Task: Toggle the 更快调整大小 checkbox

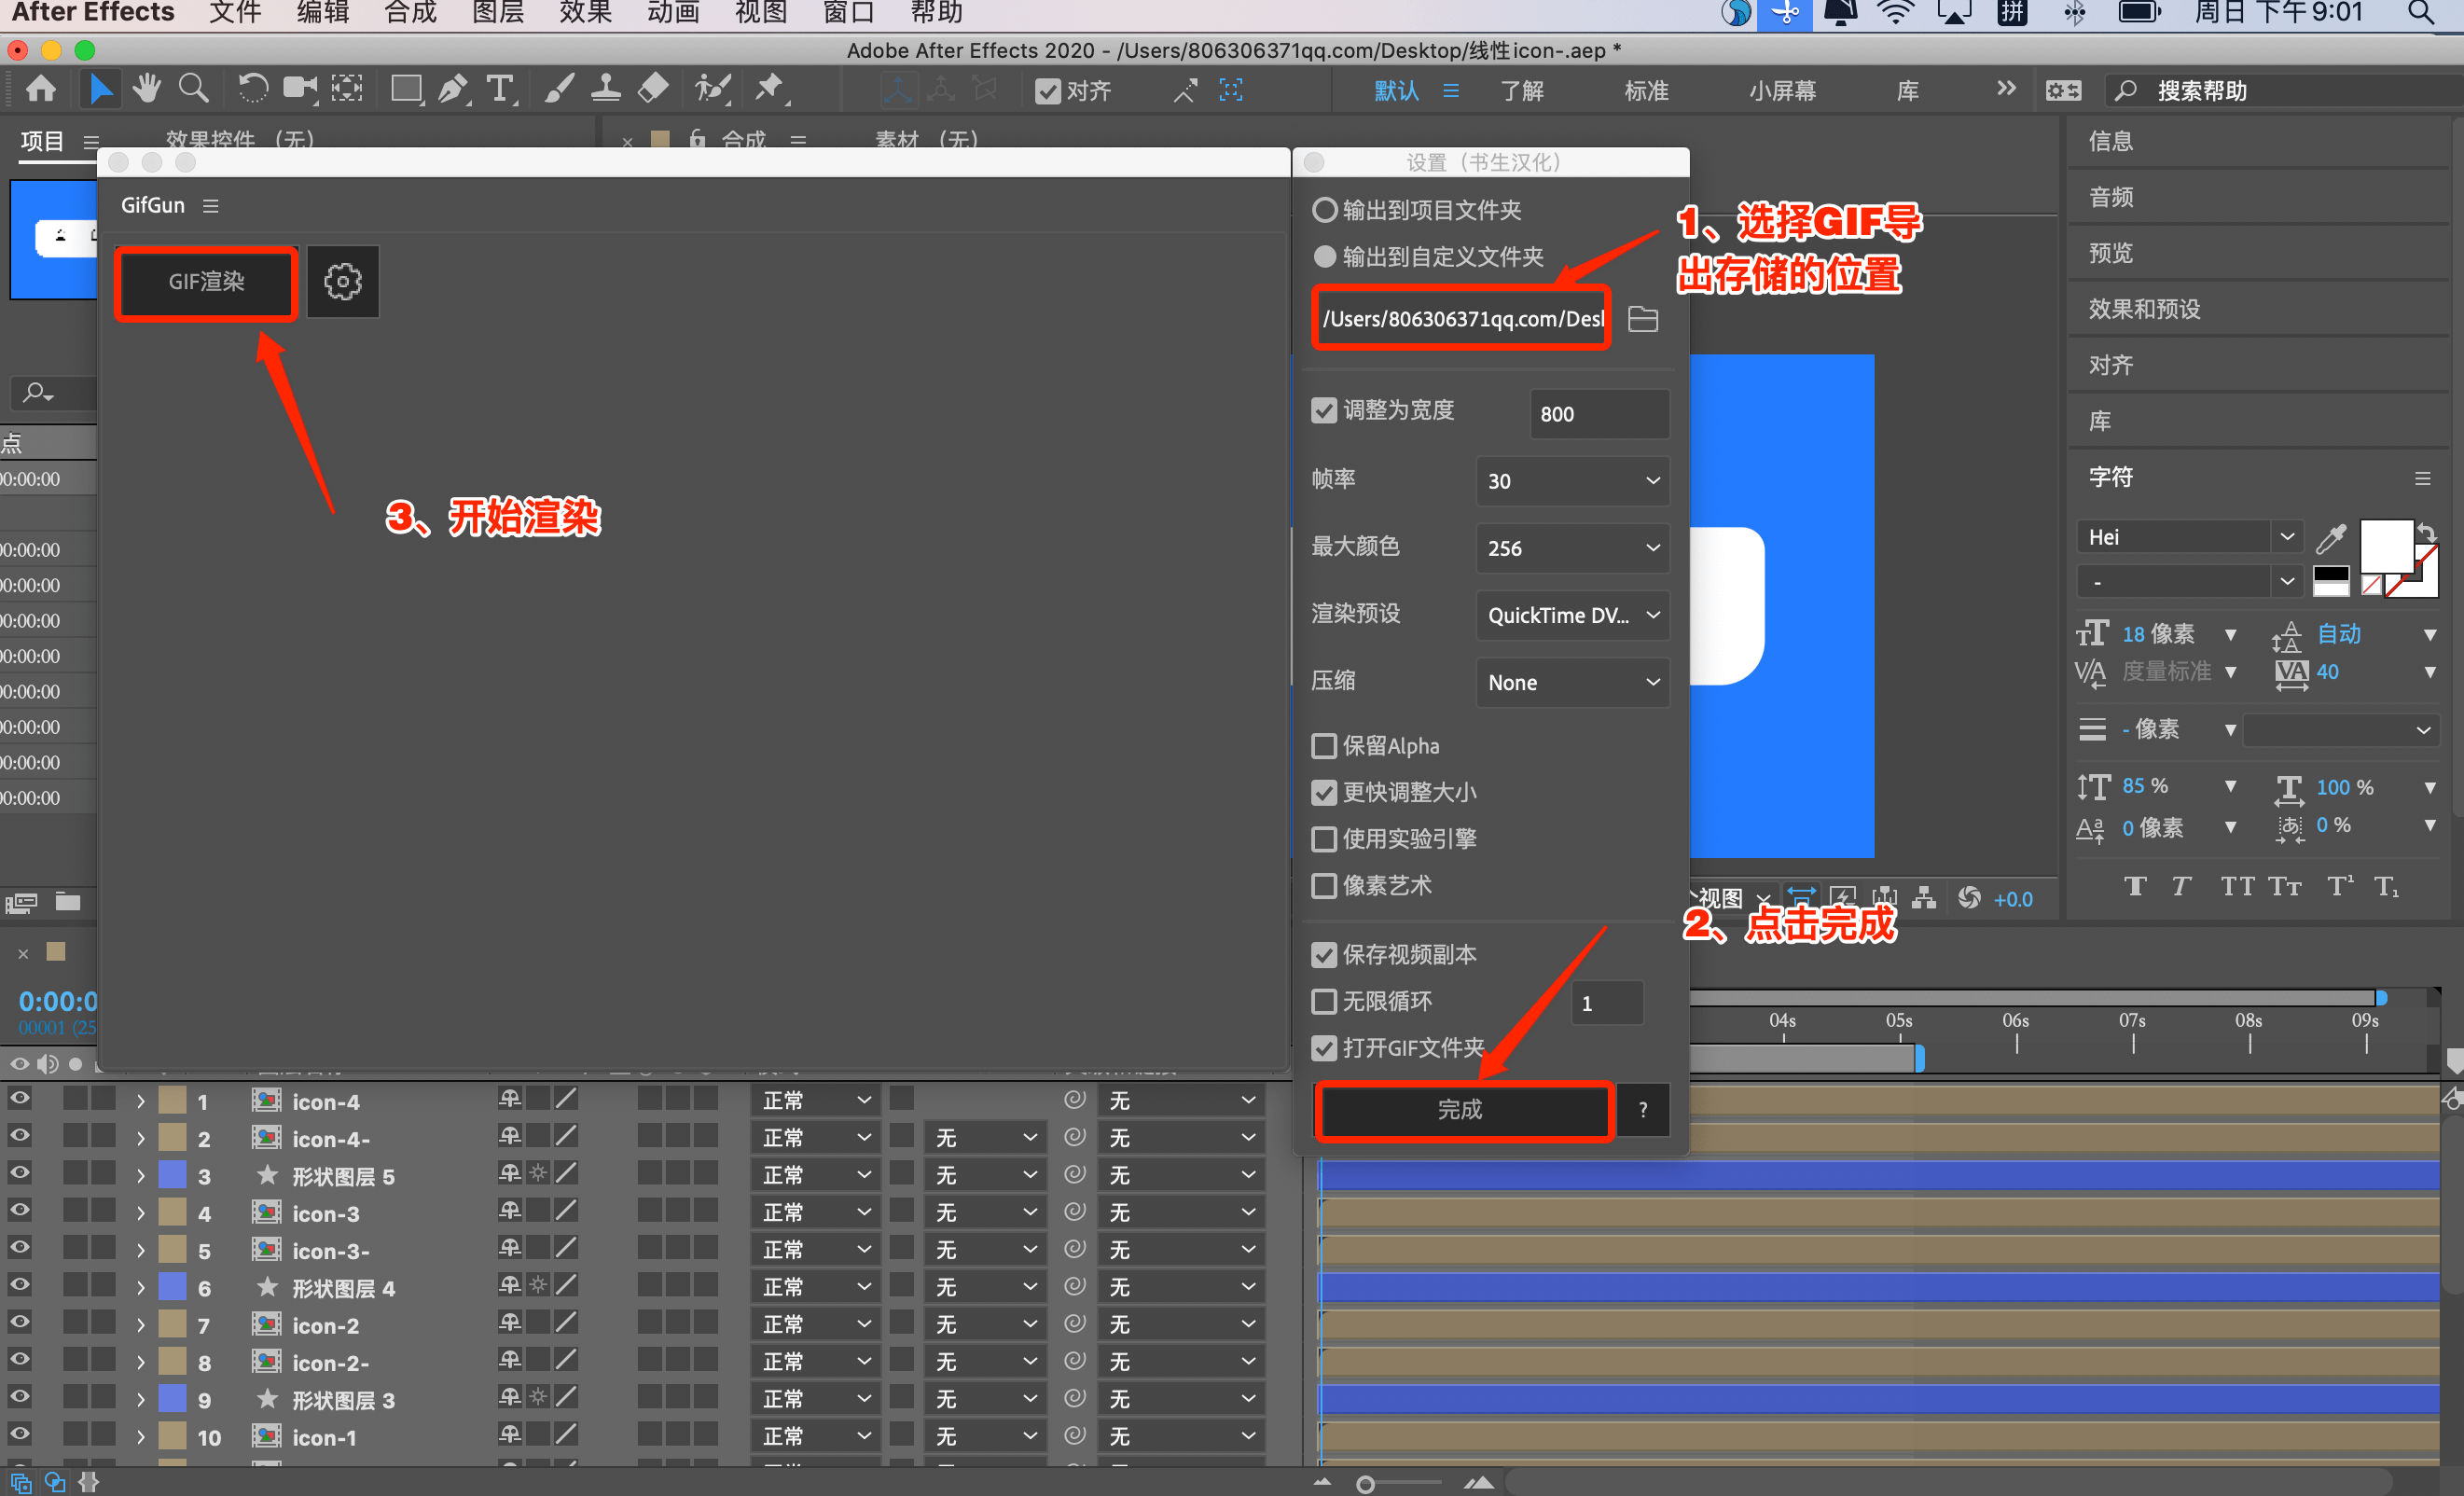Action: click(x=1324, y=793)
